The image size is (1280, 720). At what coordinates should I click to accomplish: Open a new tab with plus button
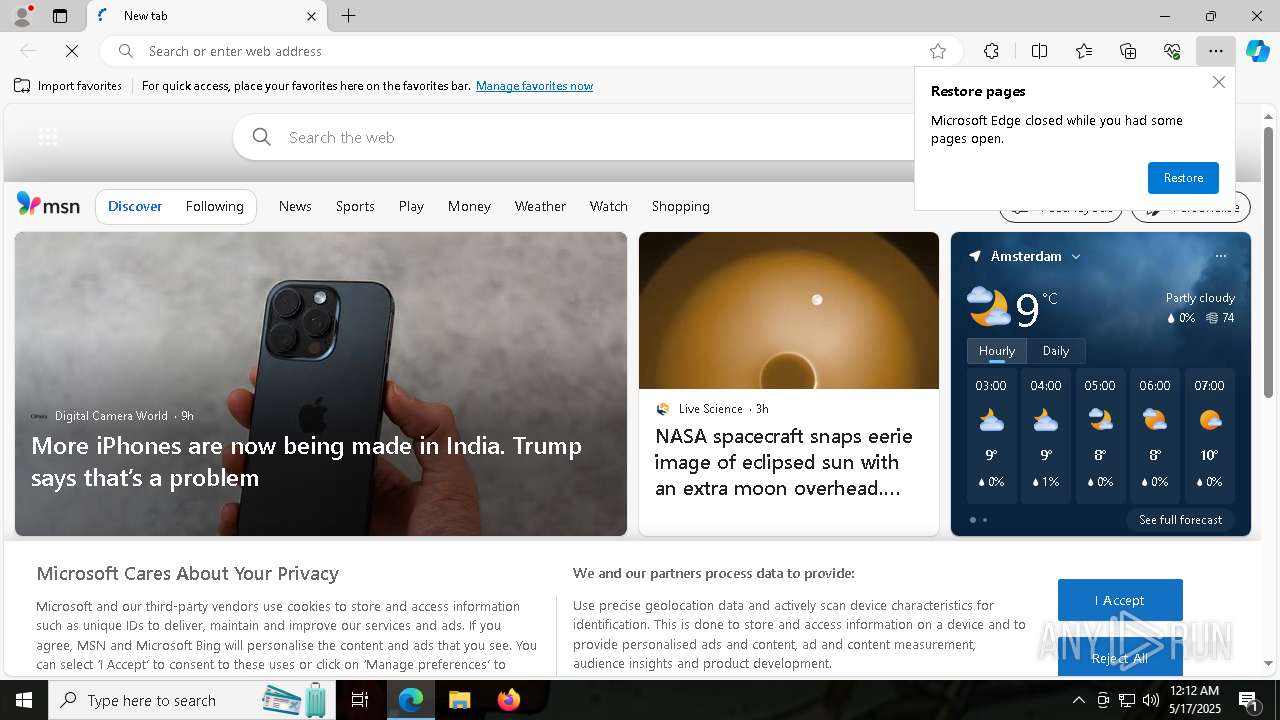point(348,16)
